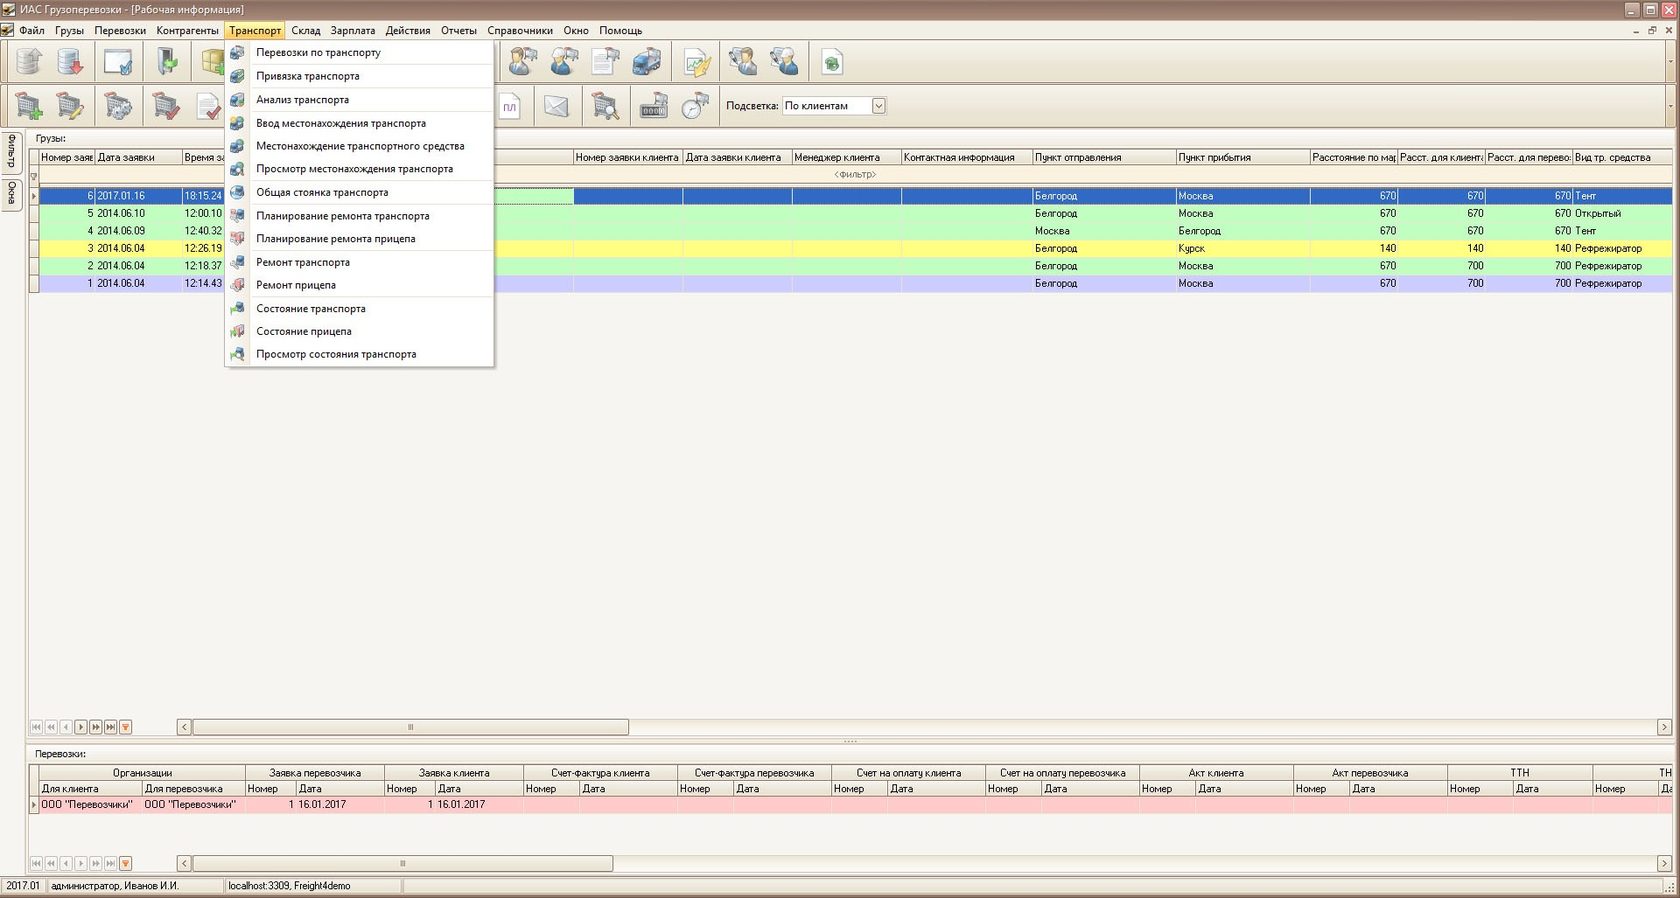Click the database upload icon in toolbar
The width and height of the screenshot is (1680, 898).
[29, 63]
